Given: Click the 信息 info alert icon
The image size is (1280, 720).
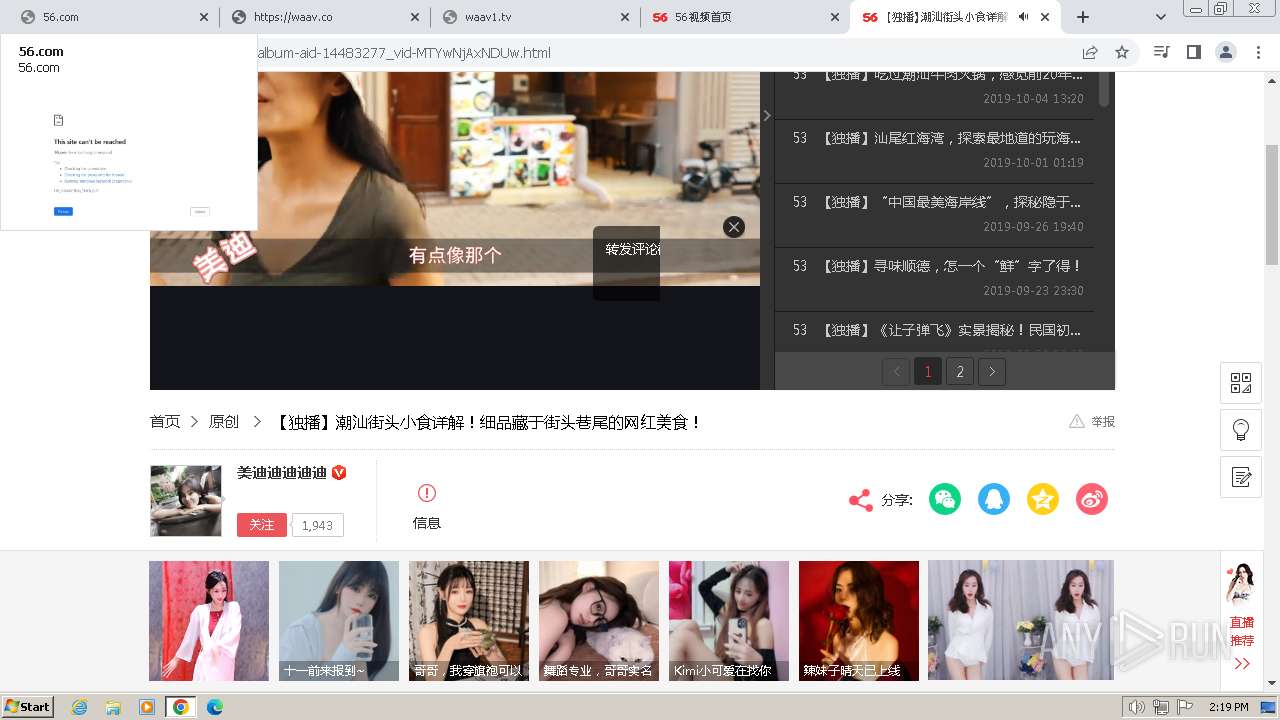Looking at the screenshot, I should pyautogui.click(x=427, y=493).
